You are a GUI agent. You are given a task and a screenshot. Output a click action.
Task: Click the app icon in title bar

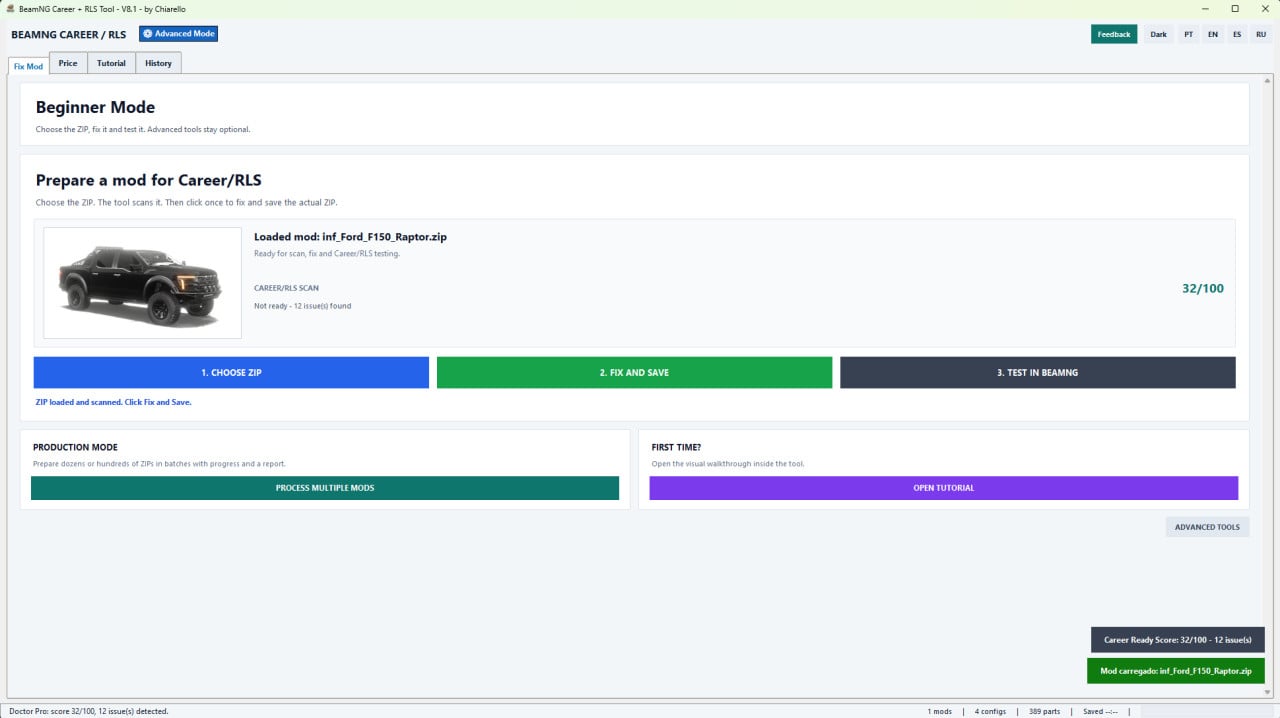(x=10, y=8)
